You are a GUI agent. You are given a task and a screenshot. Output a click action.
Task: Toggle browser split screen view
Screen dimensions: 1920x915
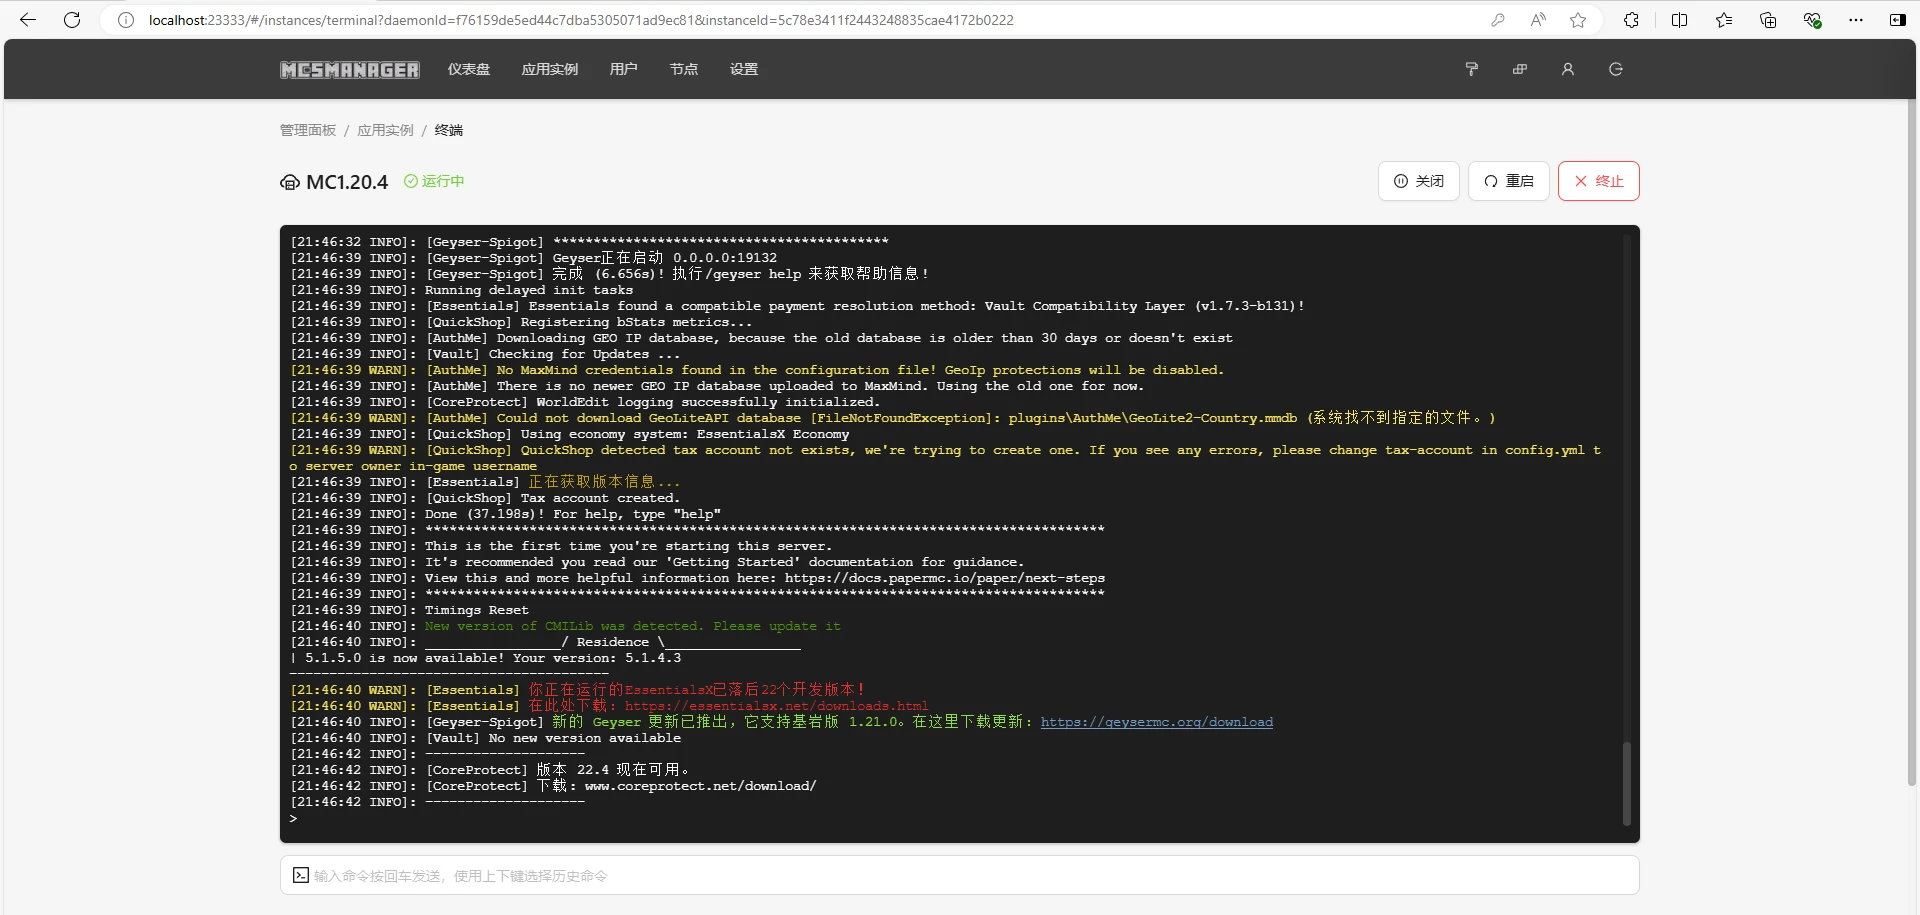(x=1679, y=20)
